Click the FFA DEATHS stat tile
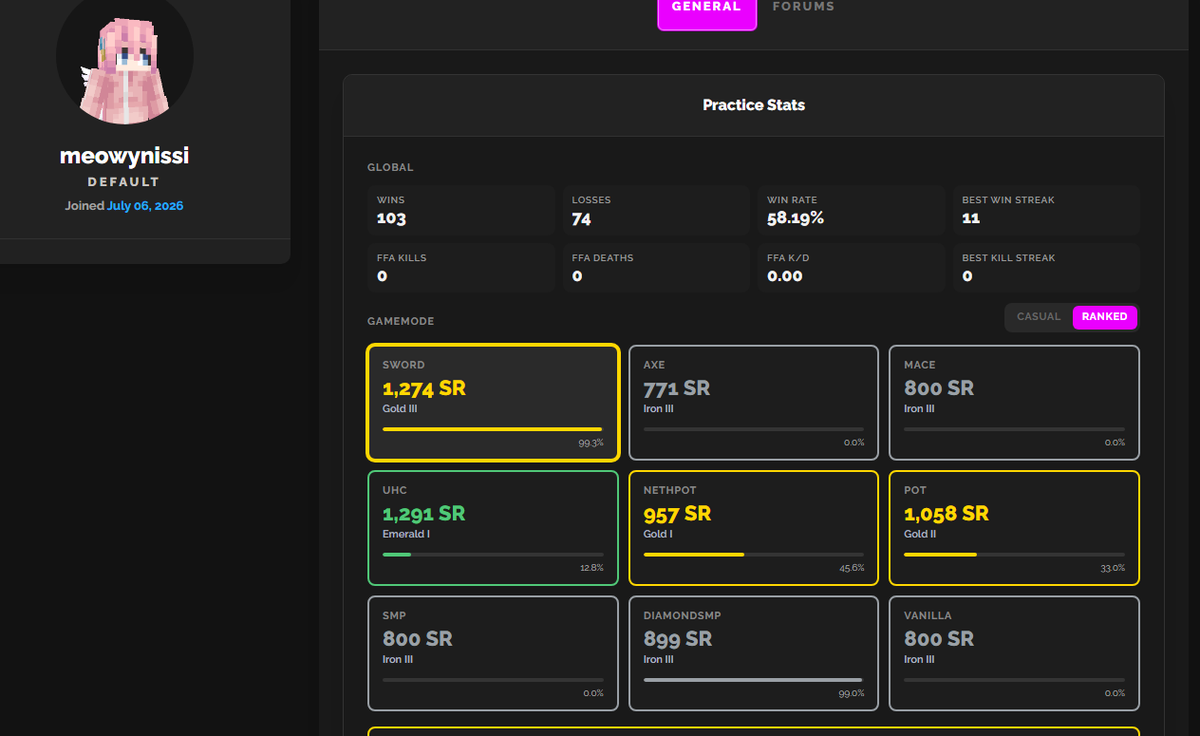The height and width of the screenshot is (736, 1200). (x=656, y=268)
